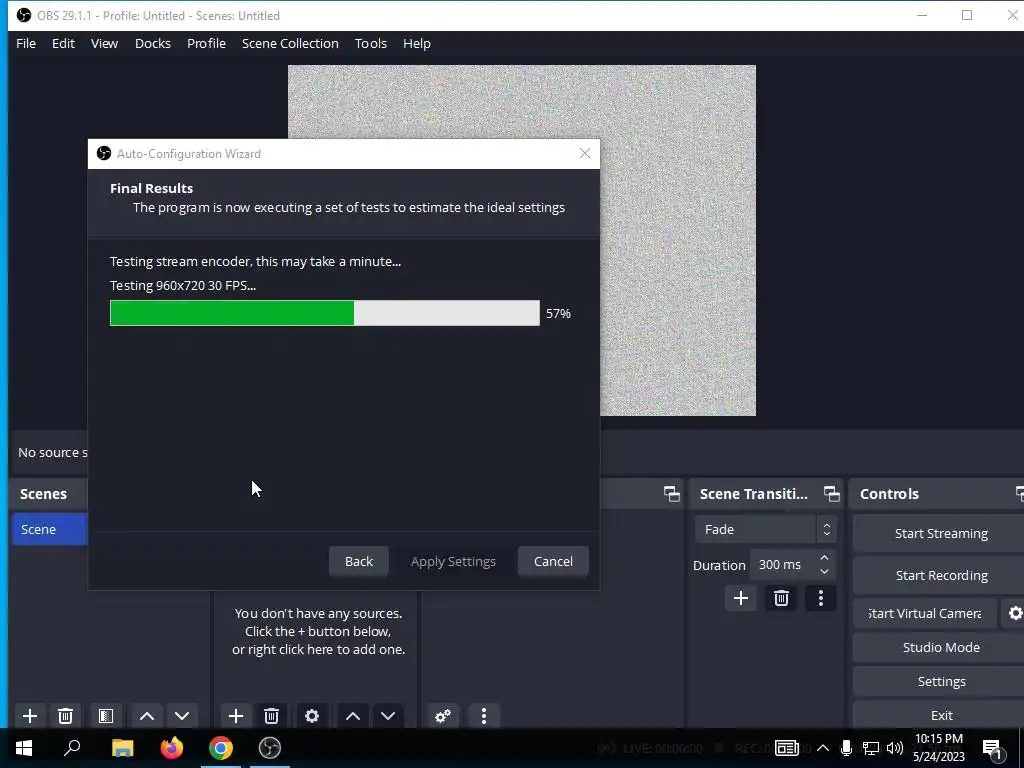The width and height of the screenshot is (1024, 768).
Task: Click Apply Settings in wizard
Action: click(x=453, y=562)
